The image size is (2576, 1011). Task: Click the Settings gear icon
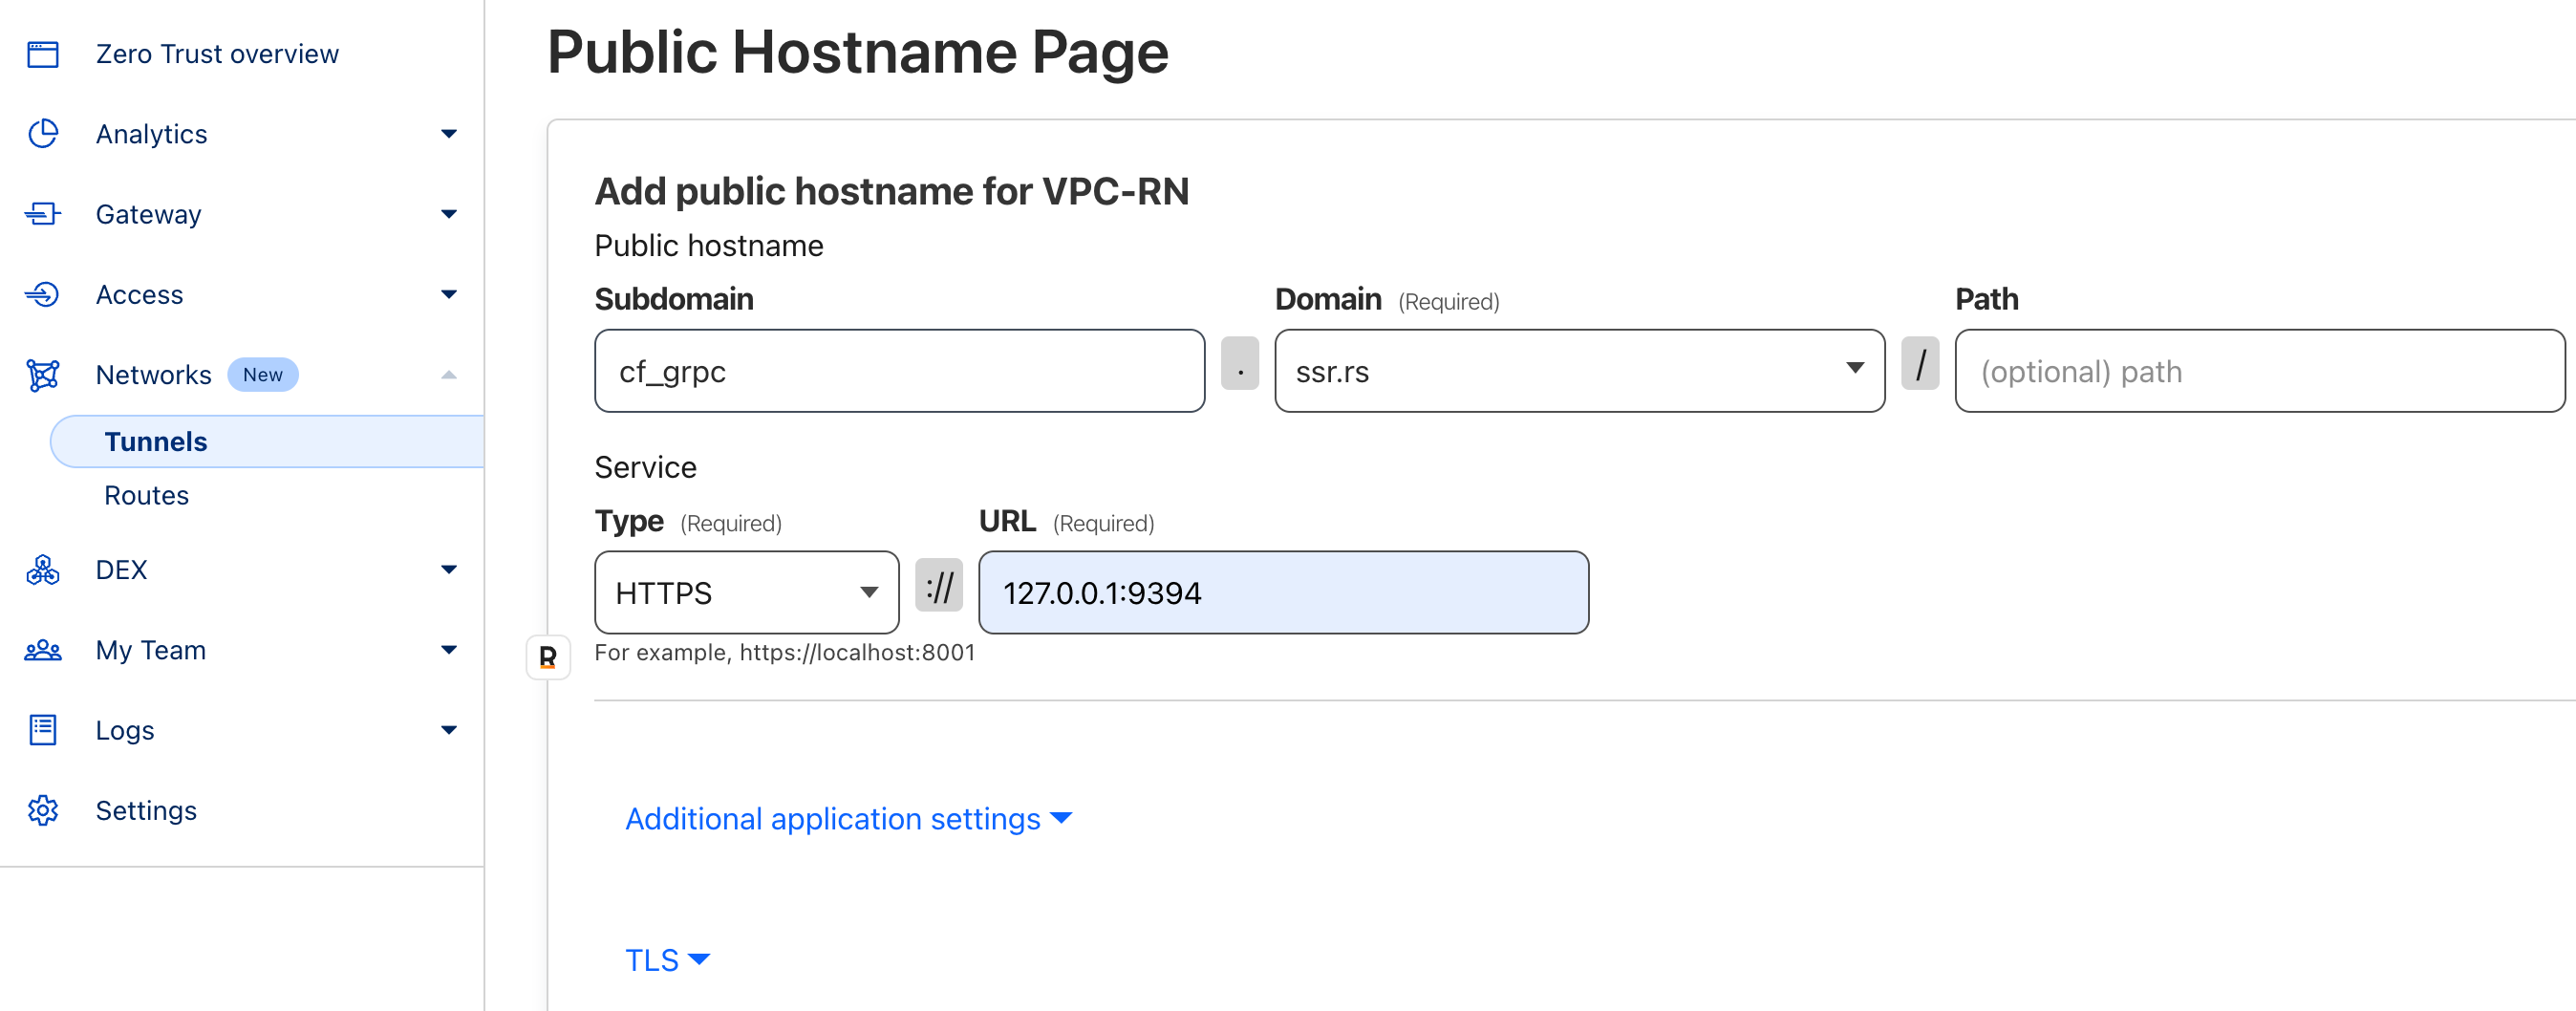coord(43,810)
